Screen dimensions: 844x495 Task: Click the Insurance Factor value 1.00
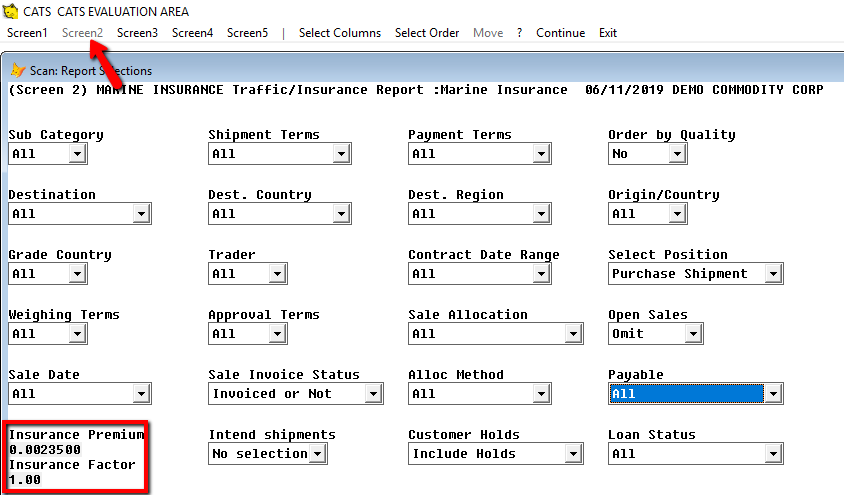point(25,479)
